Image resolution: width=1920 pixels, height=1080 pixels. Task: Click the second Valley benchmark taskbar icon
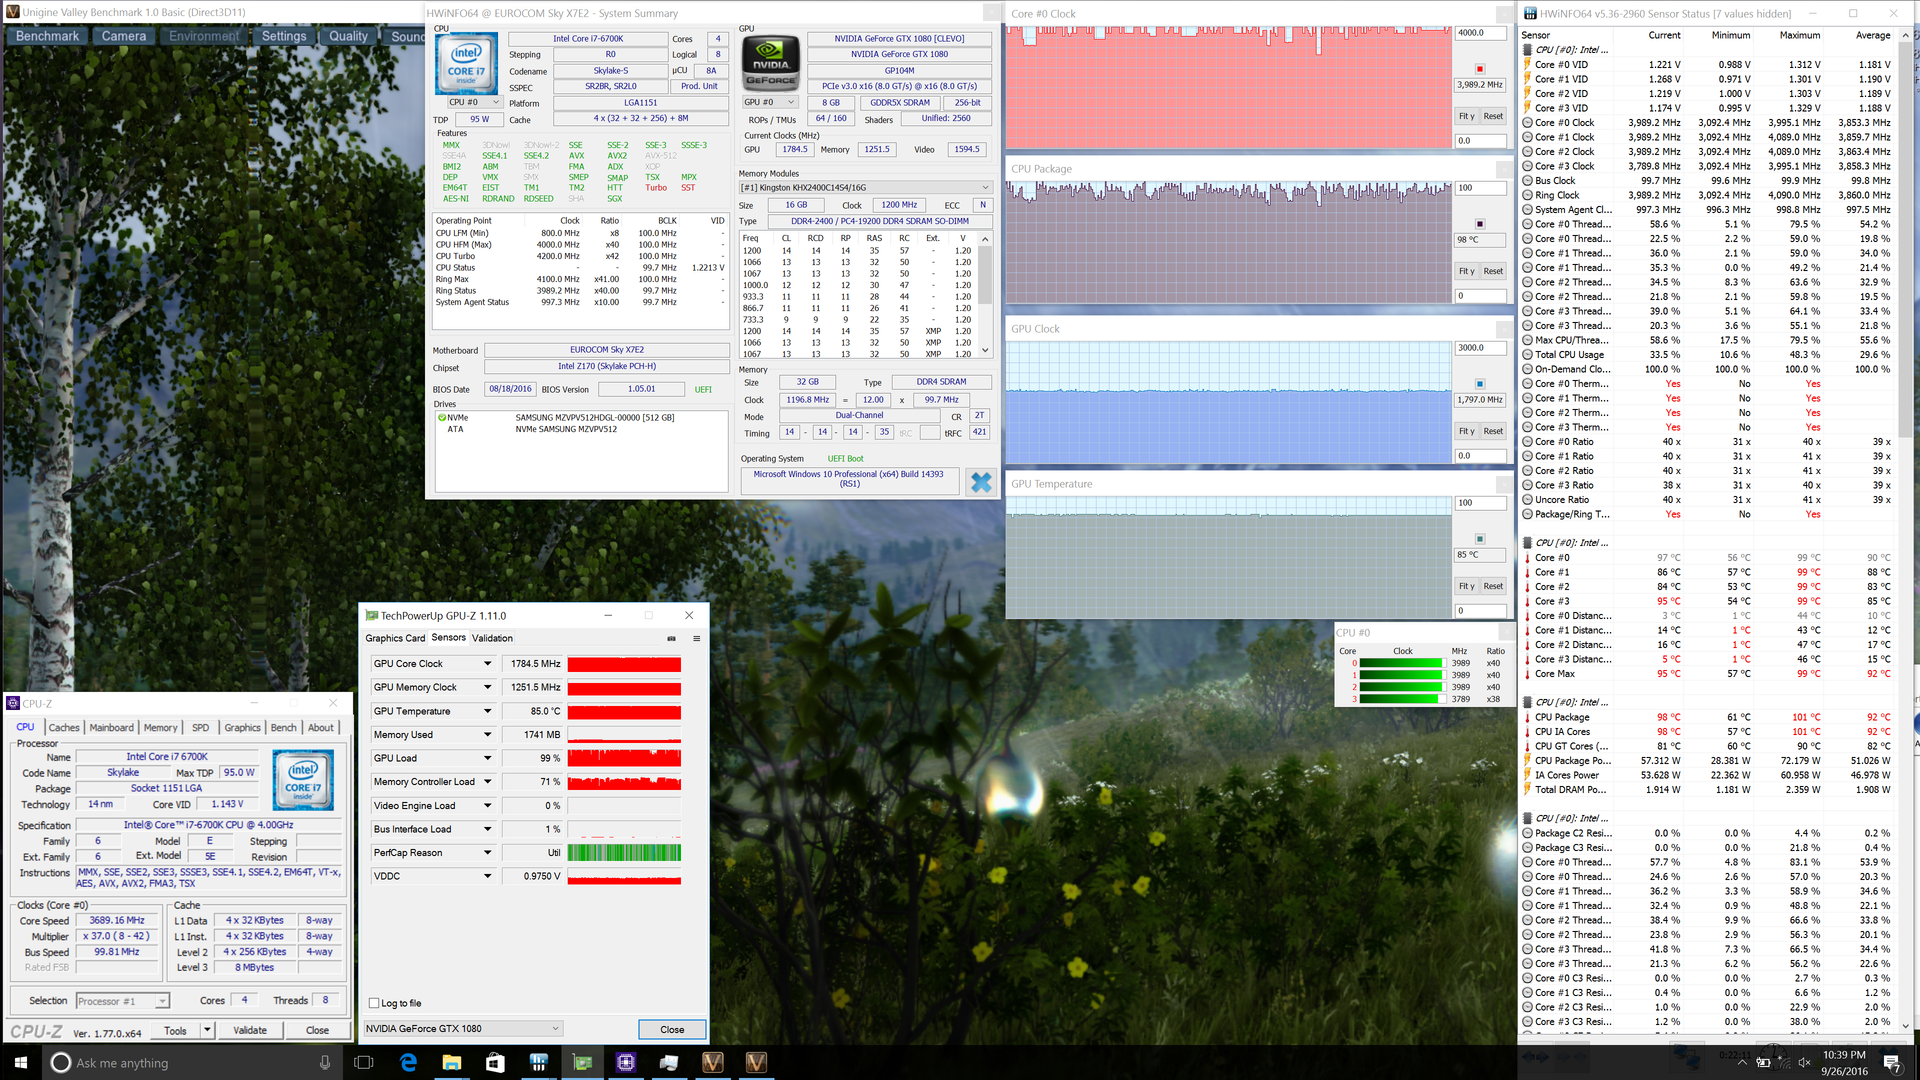tap(756, 1062)
